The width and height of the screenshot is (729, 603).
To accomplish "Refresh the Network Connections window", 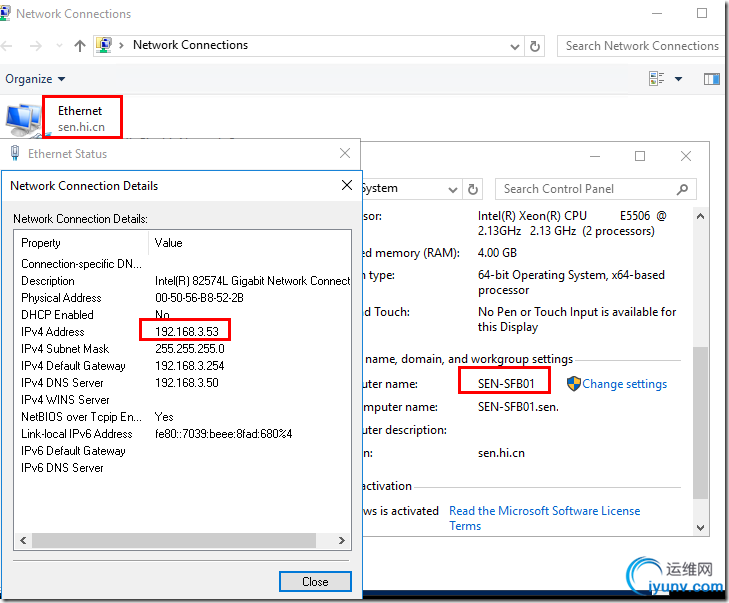I will click(x=535, y=46).
